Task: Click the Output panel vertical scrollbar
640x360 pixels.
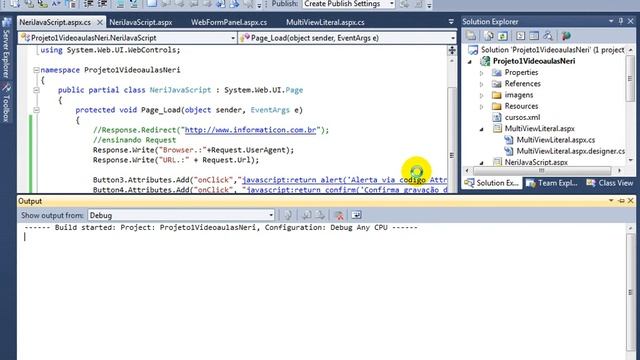Action: (631, 292)
